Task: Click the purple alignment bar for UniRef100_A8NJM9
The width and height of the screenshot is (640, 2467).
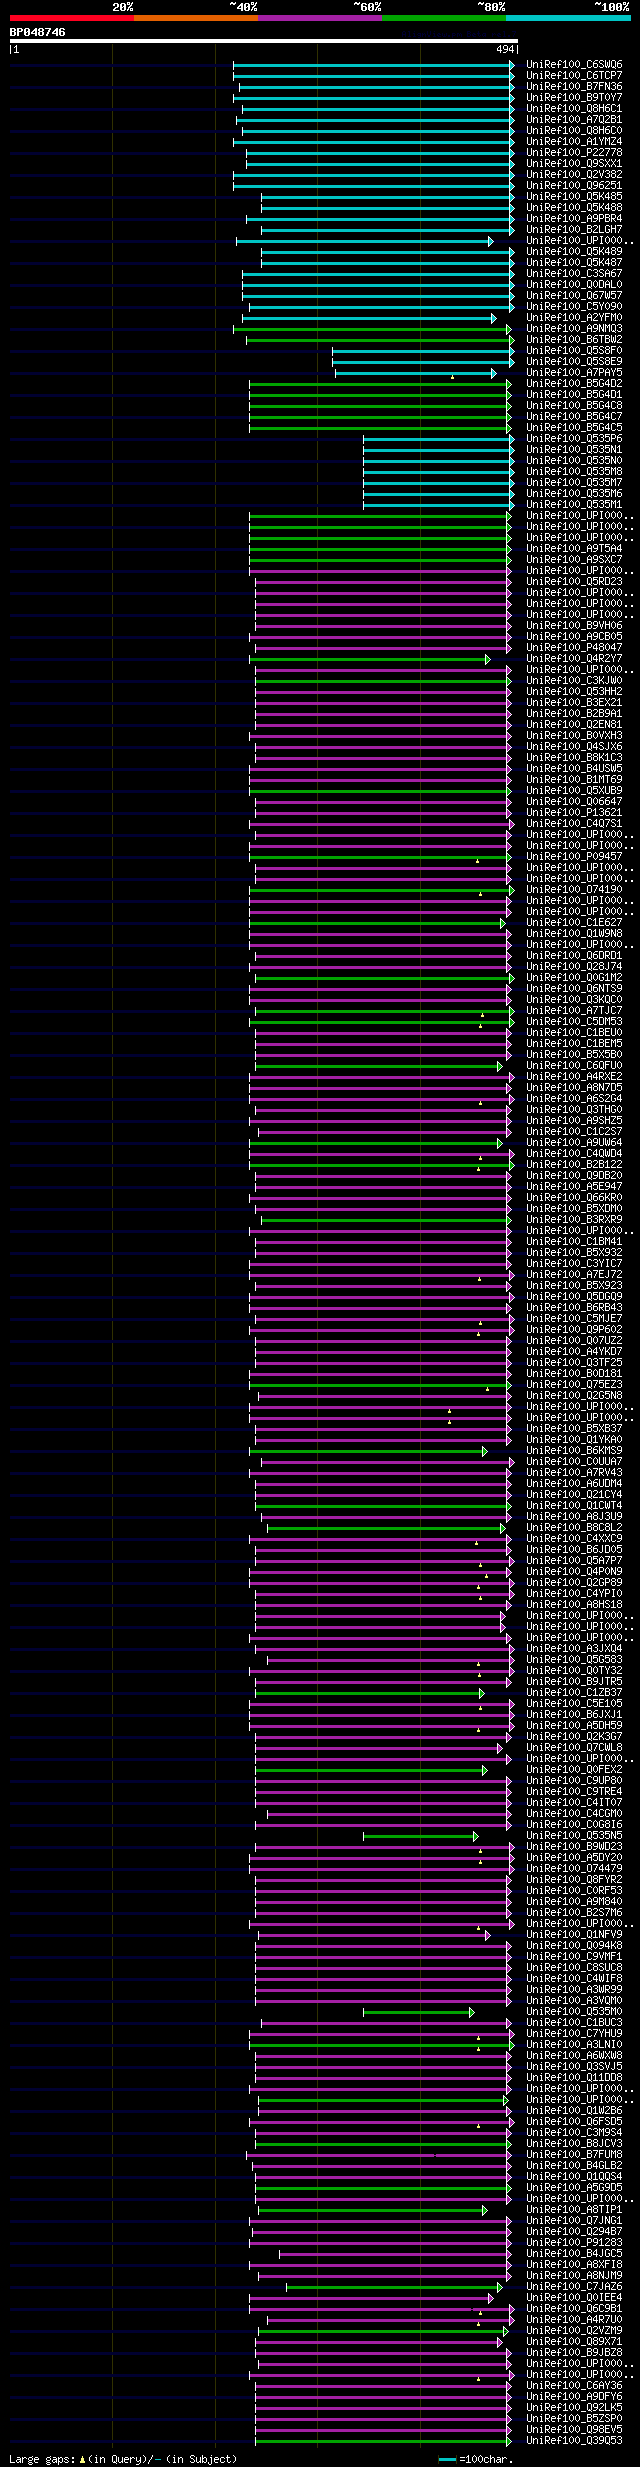Action: tap(384, 2276)
